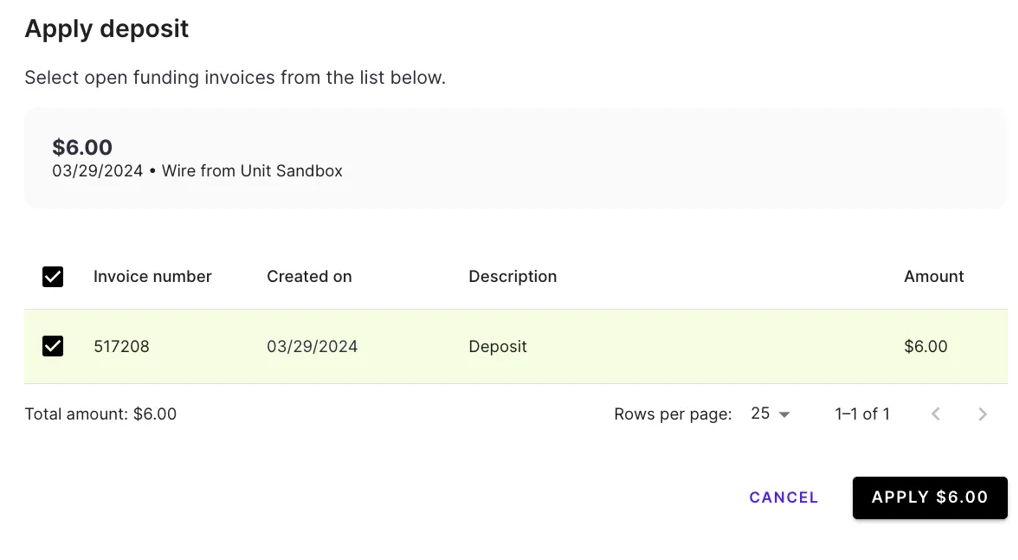Click the Total amount: $6.00 label
Screen dimensions: 1018x560
(100, 414)
